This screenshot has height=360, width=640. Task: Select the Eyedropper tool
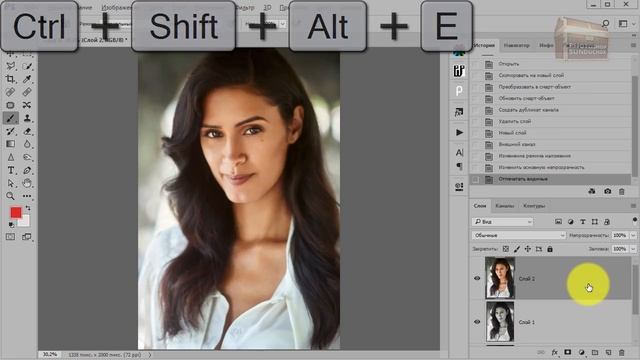pos(27,79)
